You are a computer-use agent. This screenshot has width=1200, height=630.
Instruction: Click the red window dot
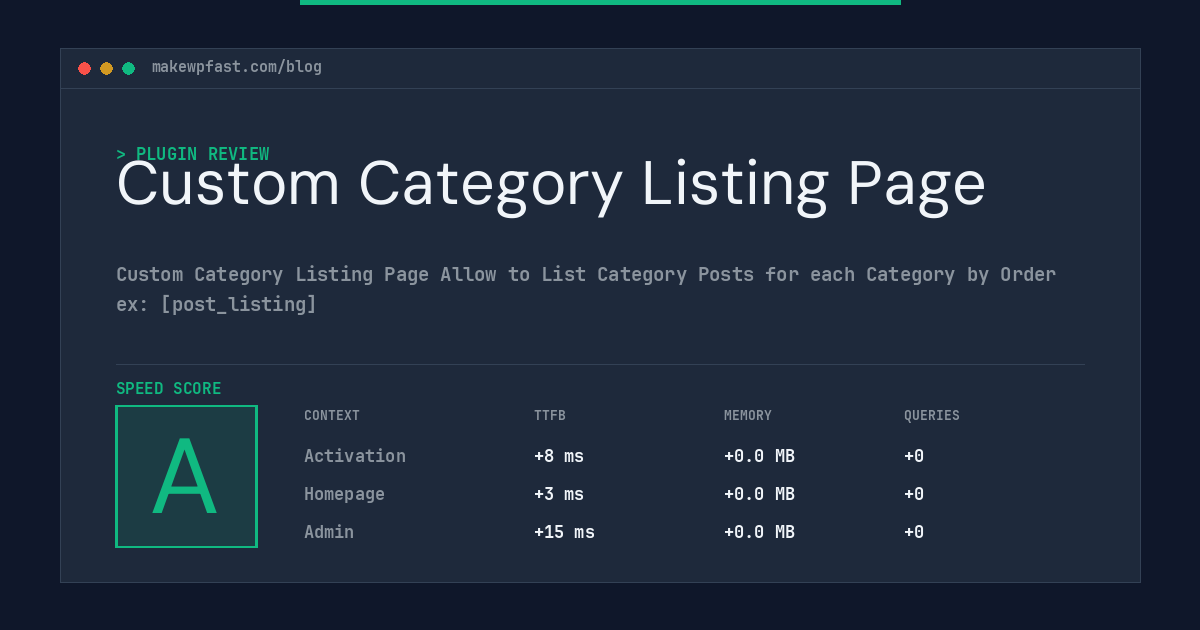(x=85, y=68)
